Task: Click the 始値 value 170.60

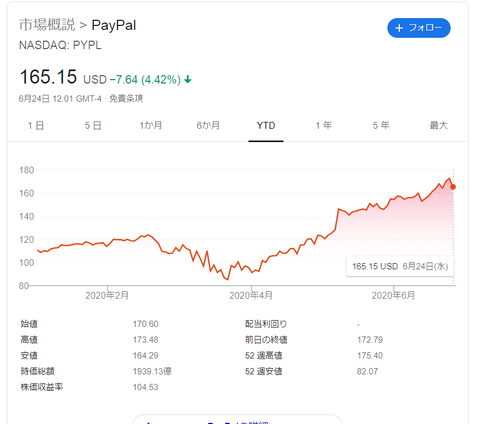Action: point(145,324)
